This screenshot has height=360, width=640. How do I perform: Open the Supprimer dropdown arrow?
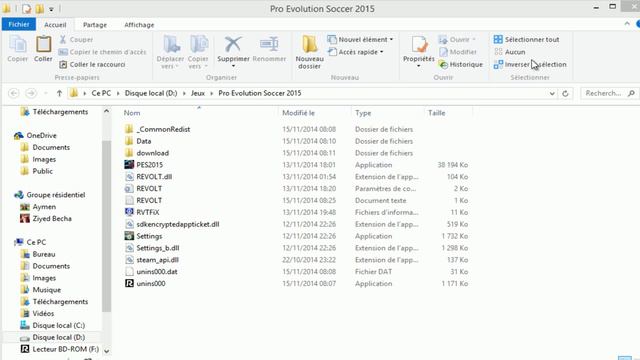[233, 67]
